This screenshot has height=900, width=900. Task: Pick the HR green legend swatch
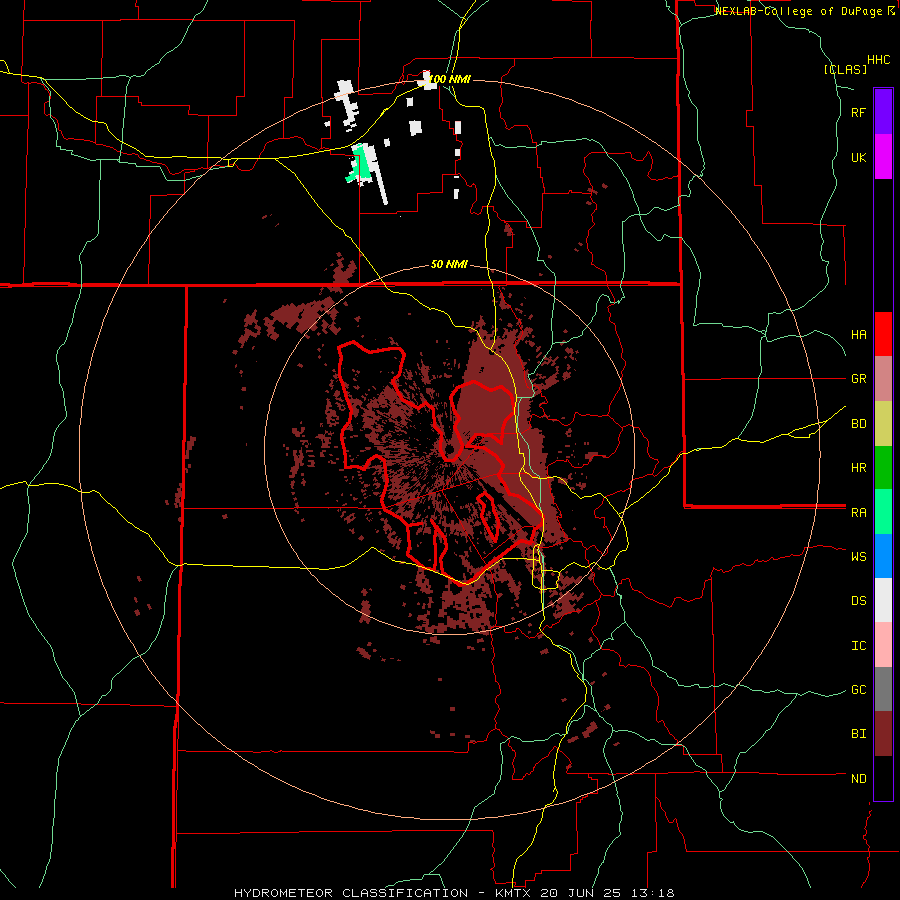[883, 468]
